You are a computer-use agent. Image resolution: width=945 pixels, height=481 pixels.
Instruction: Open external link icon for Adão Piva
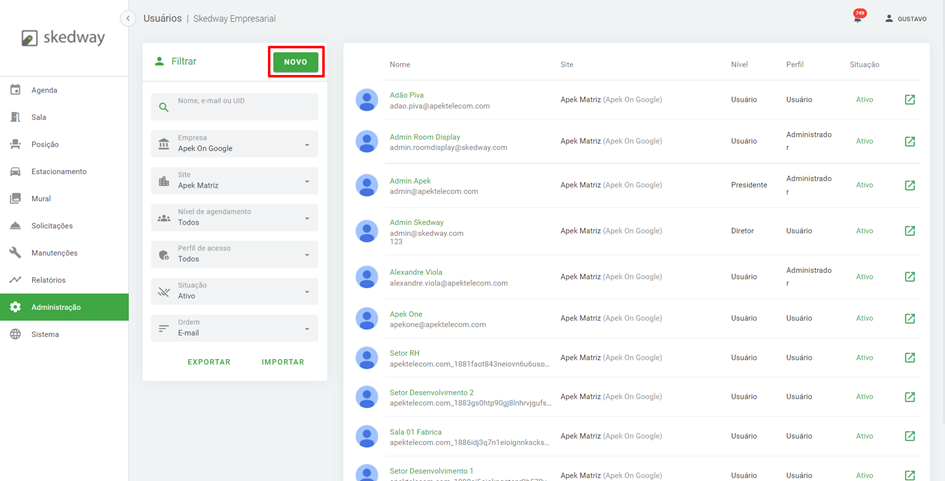pyautogui.click(x=909, y=100)
